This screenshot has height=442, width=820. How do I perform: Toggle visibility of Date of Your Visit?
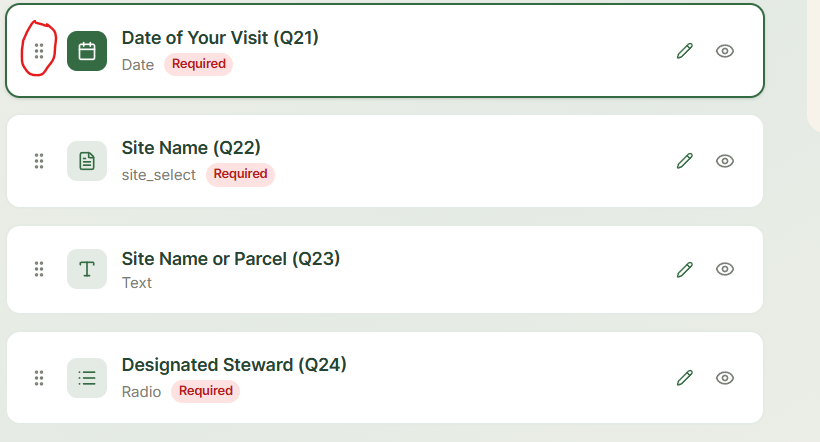(x=726, y=51)
